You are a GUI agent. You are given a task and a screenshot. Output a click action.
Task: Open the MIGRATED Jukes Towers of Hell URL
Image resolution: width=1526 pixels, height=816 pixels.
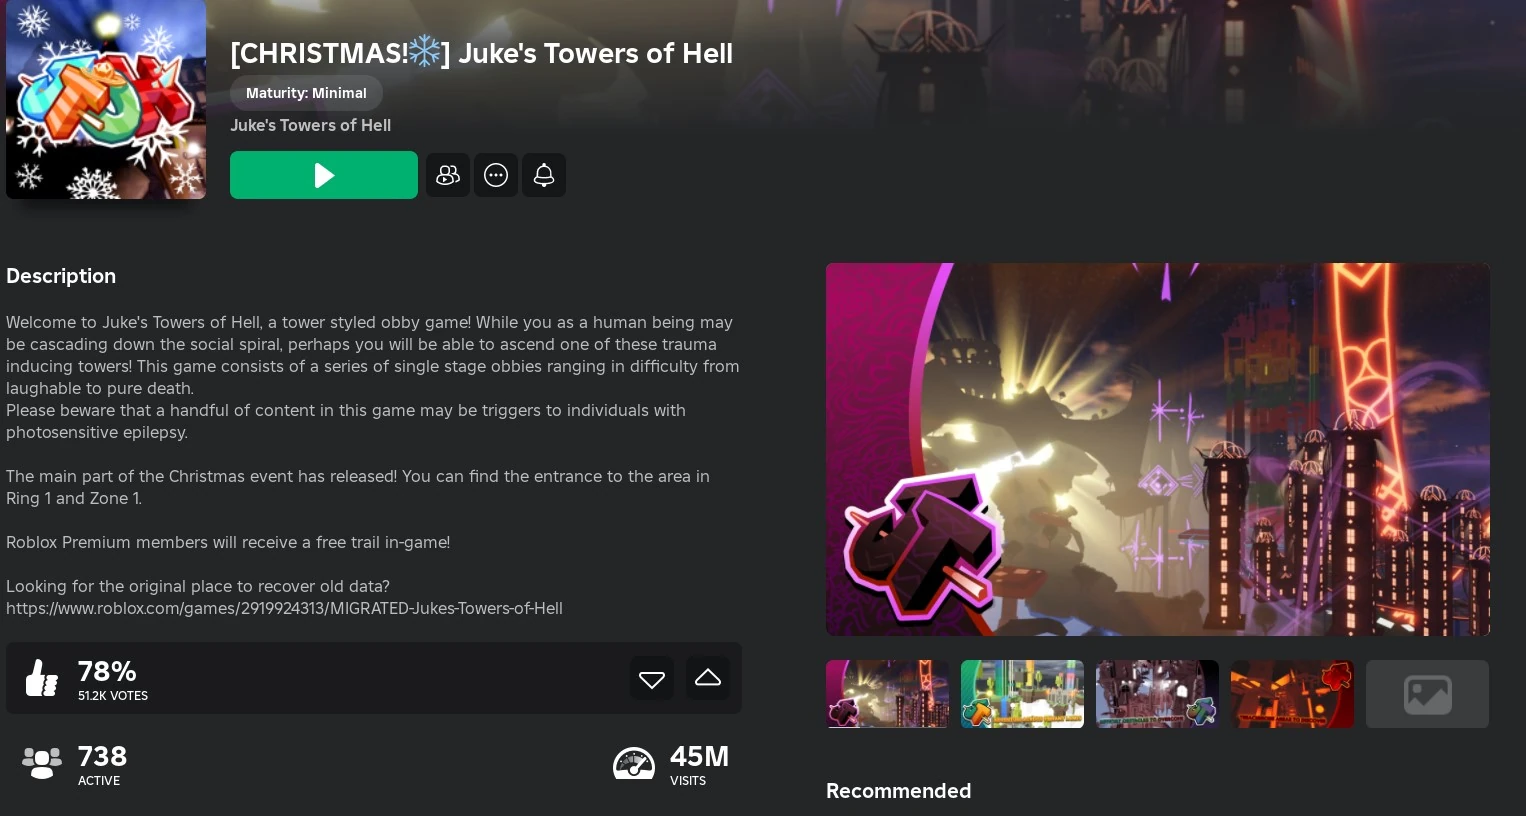pyautogui.click(x=284, y=608)
